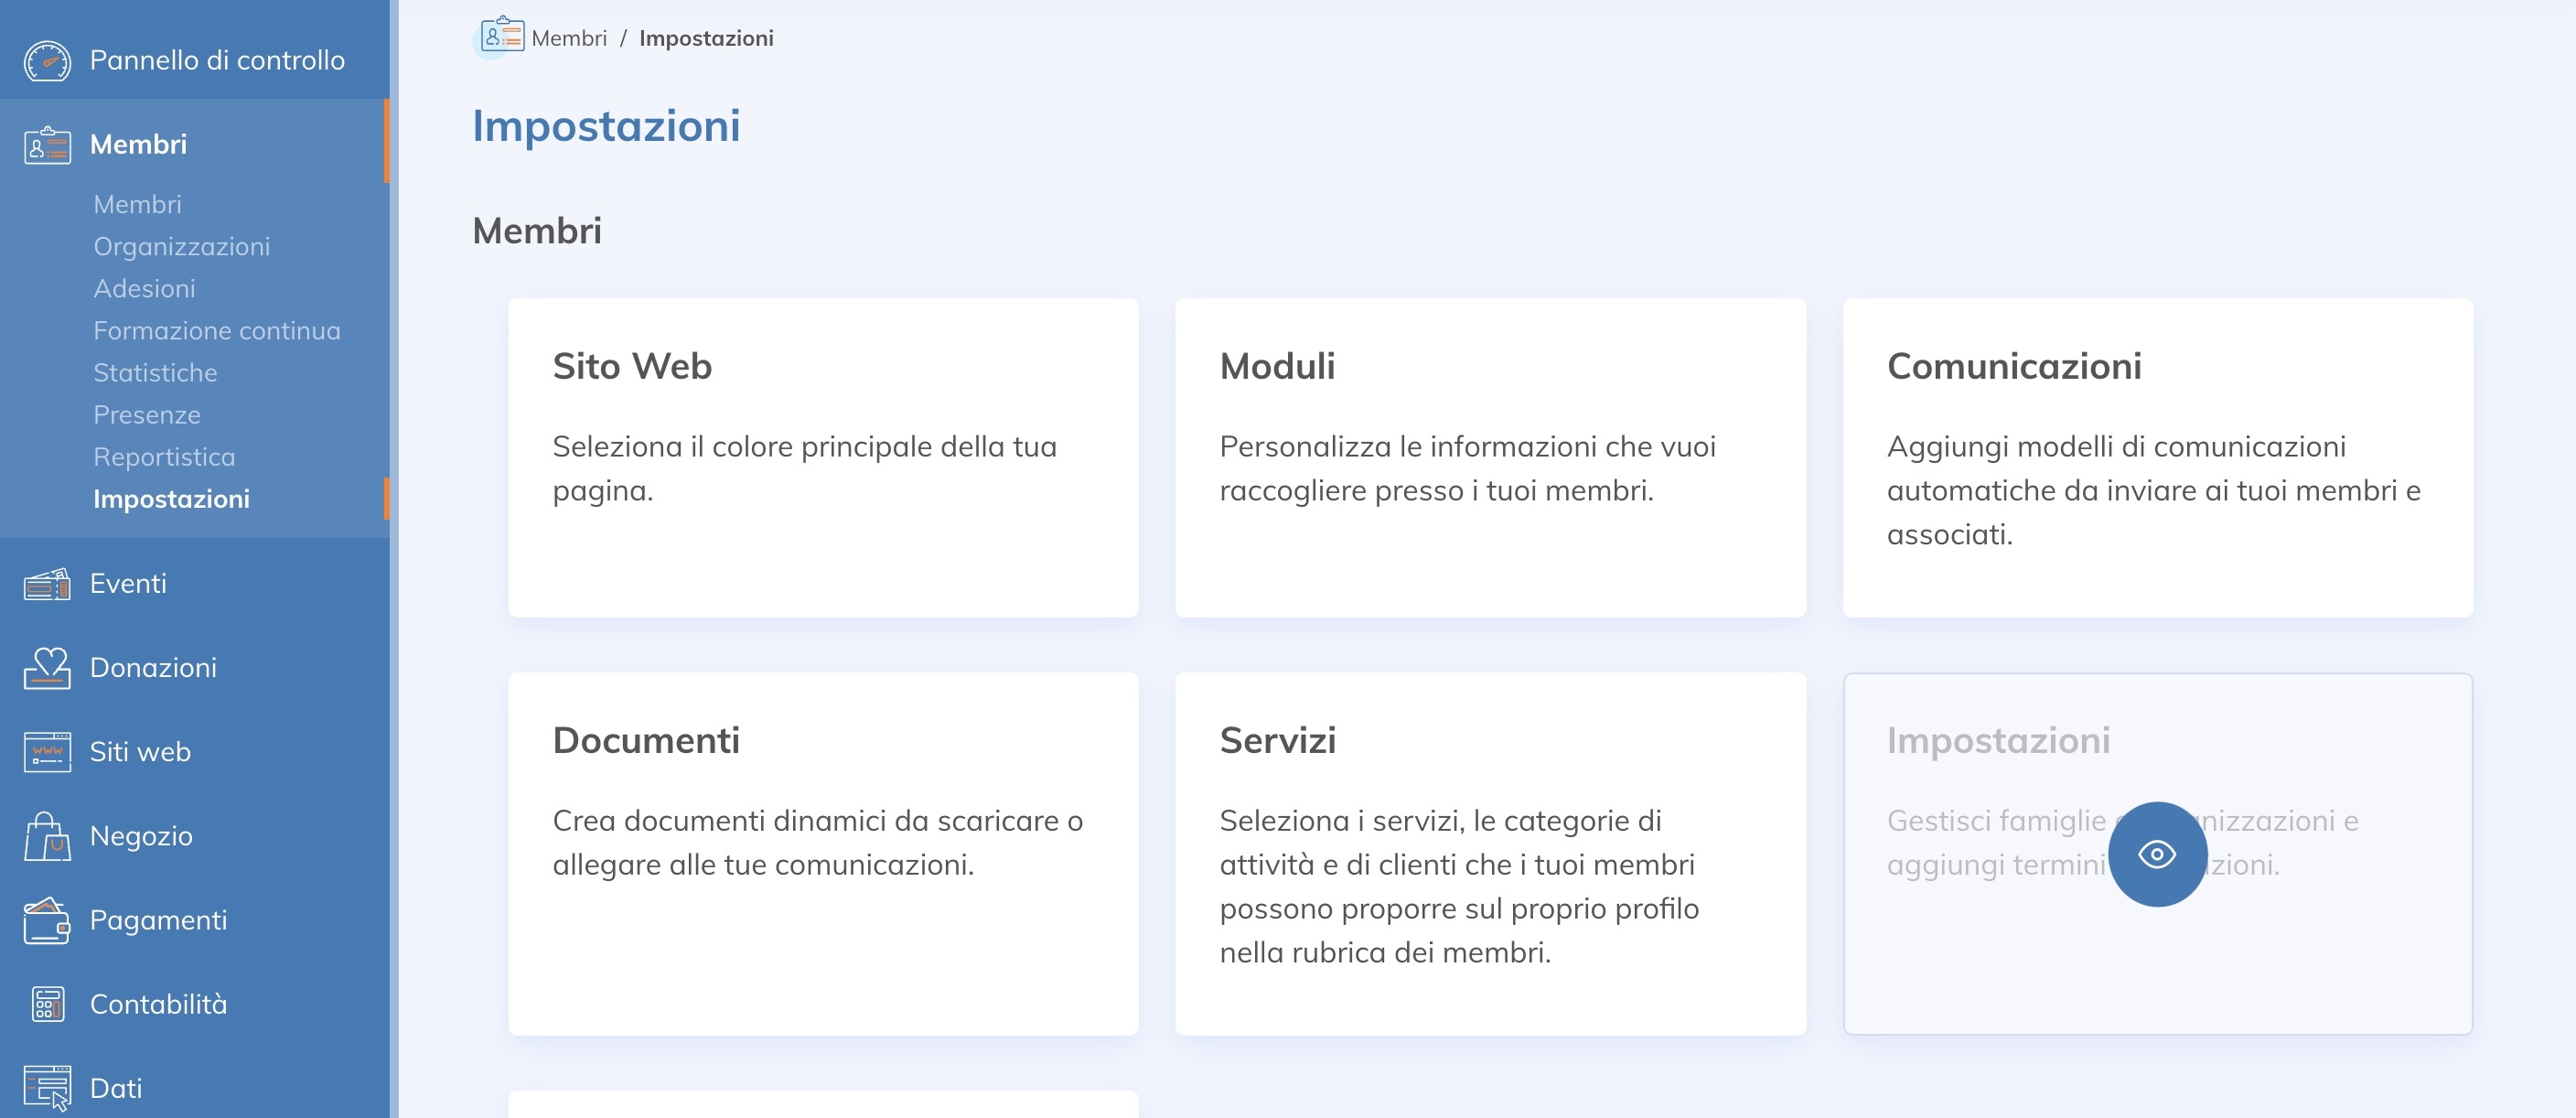The image size is (2576, 1118).
Task: Click the Dati icon in the sidebar
Action: coord(47,1088)
